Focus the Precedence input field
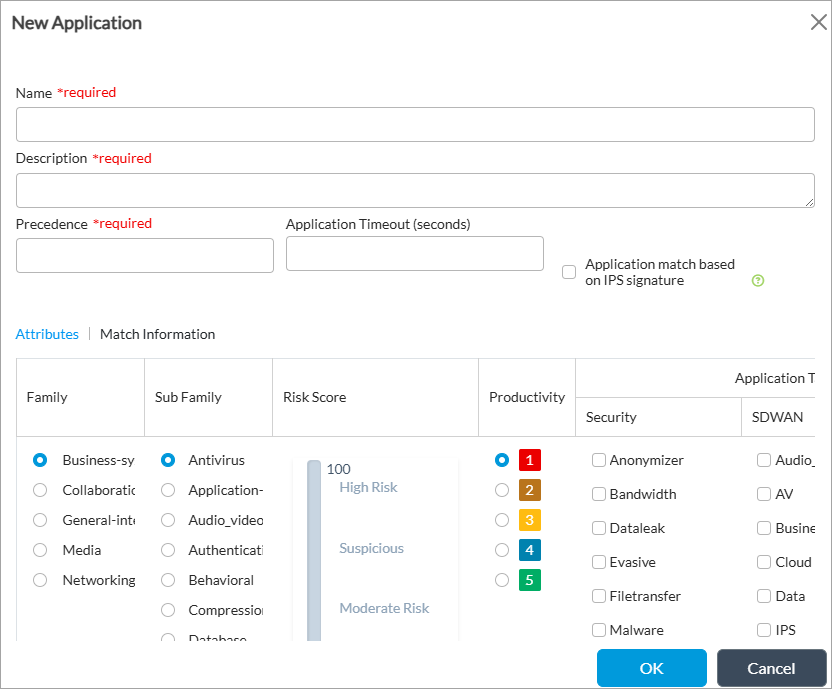The height and width of the screenshot is (689, 832). tap(144, 255)
